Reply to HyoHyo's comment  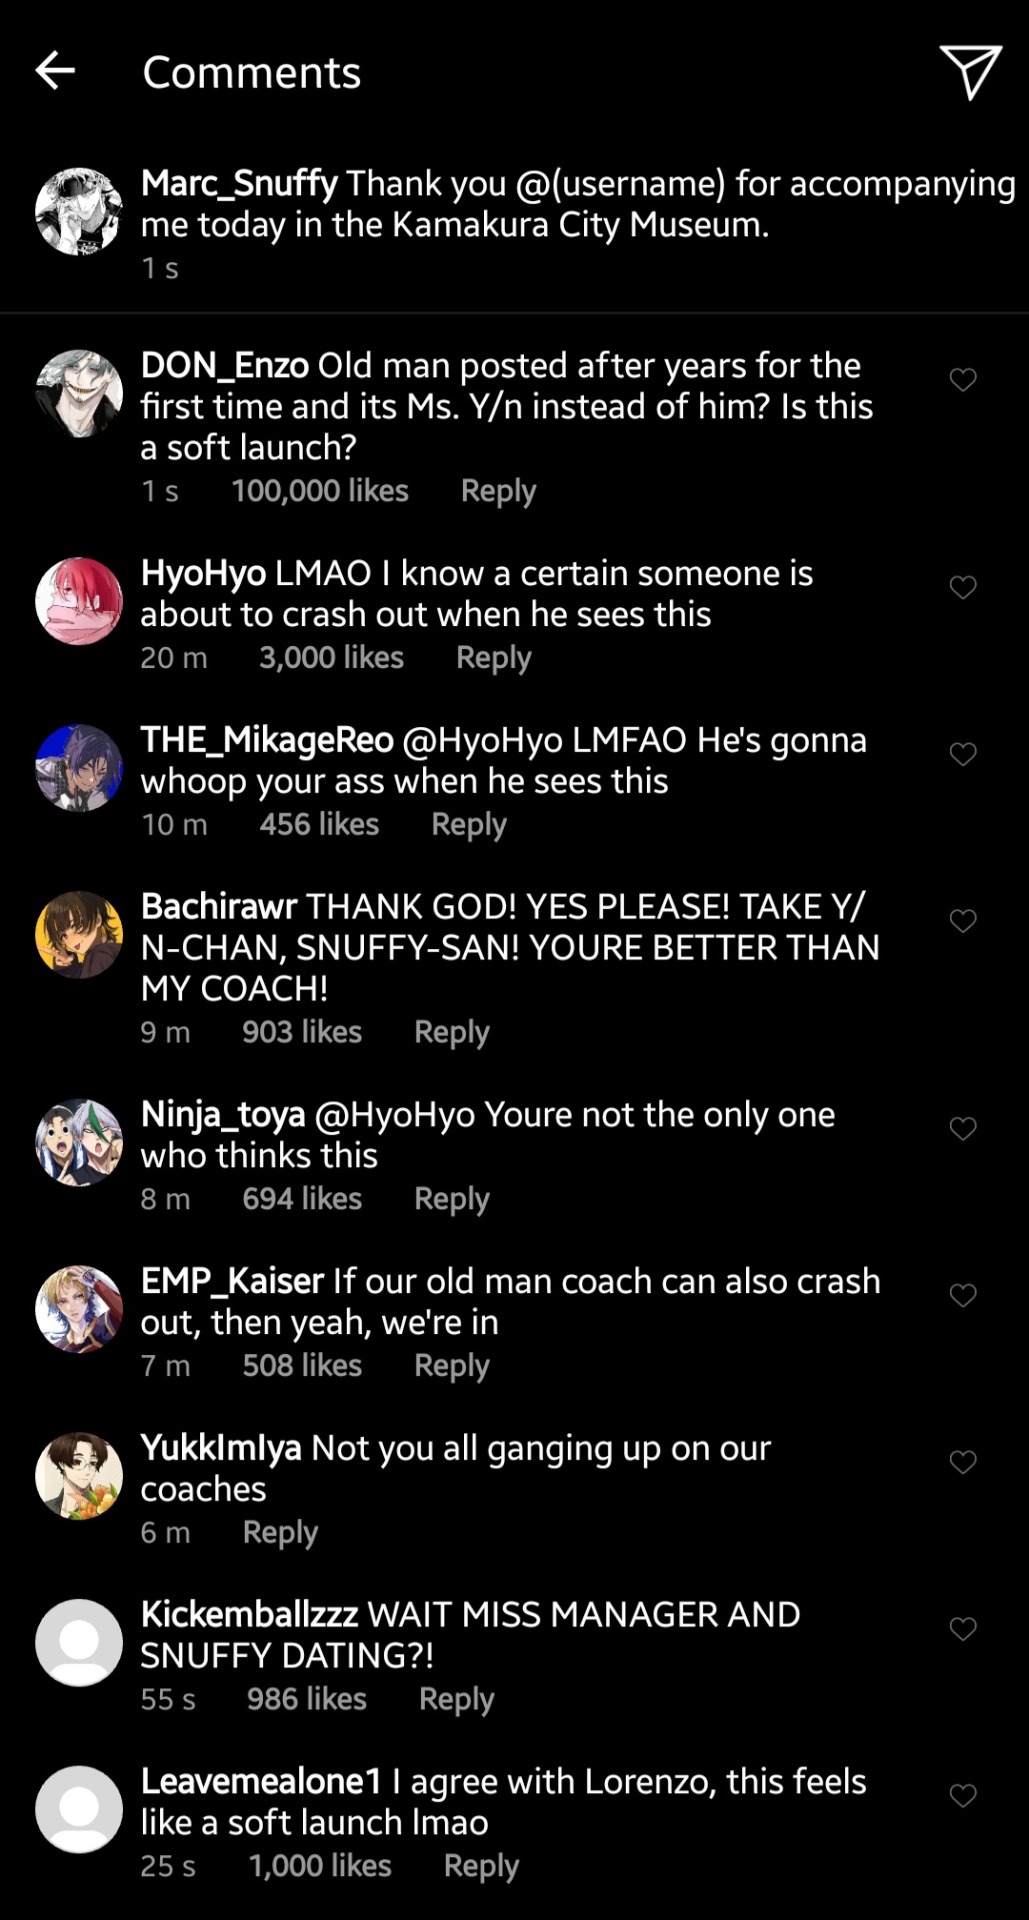coord(493,658)
